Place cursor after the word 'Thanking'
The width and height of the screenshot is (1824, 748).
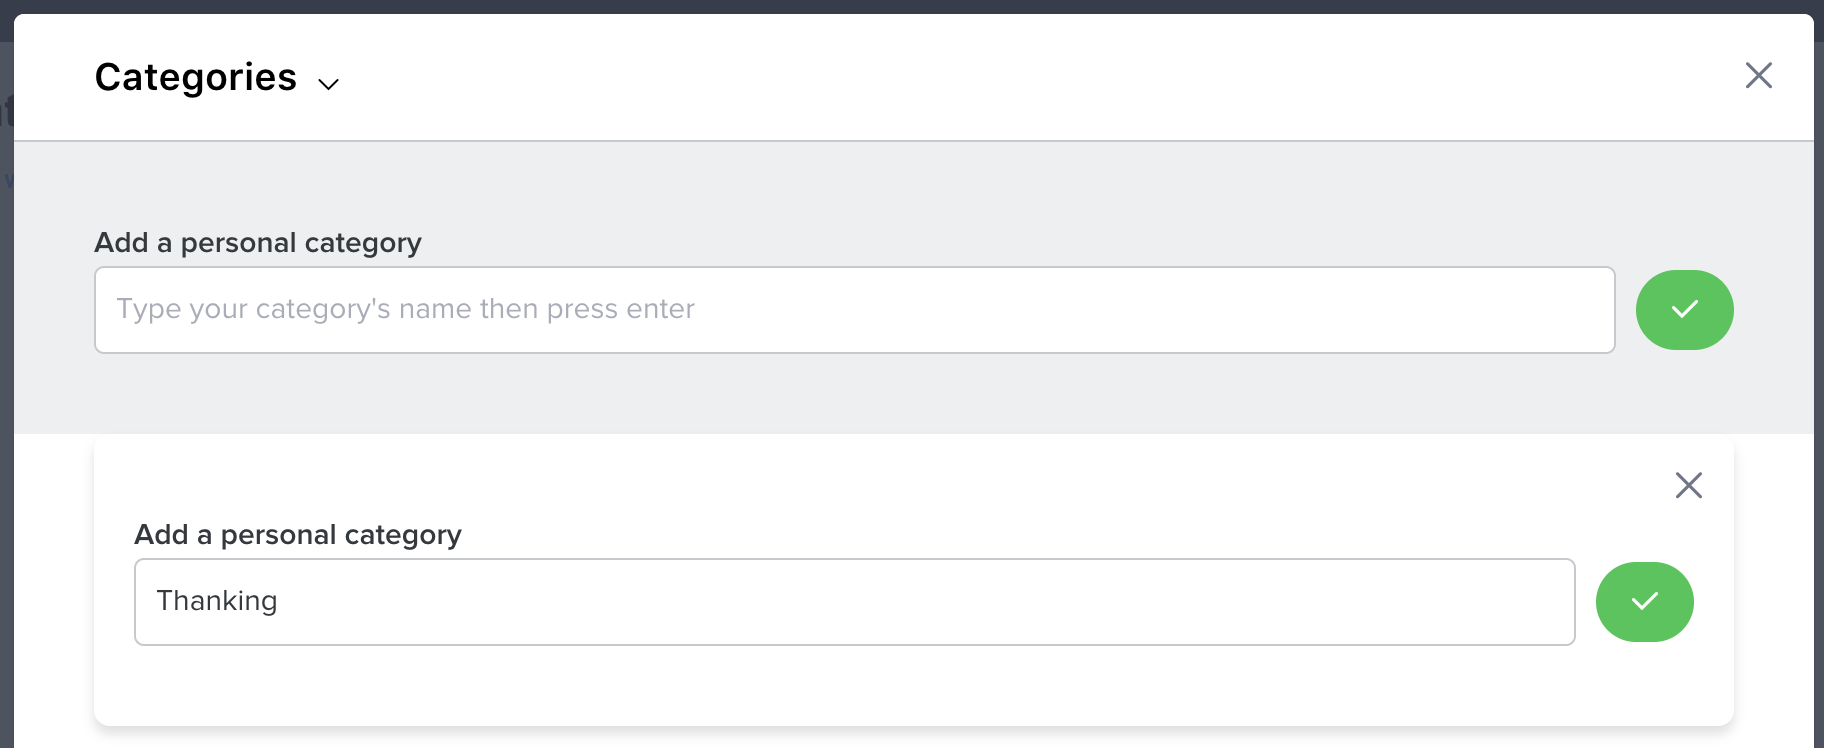(x=280, y=601)
